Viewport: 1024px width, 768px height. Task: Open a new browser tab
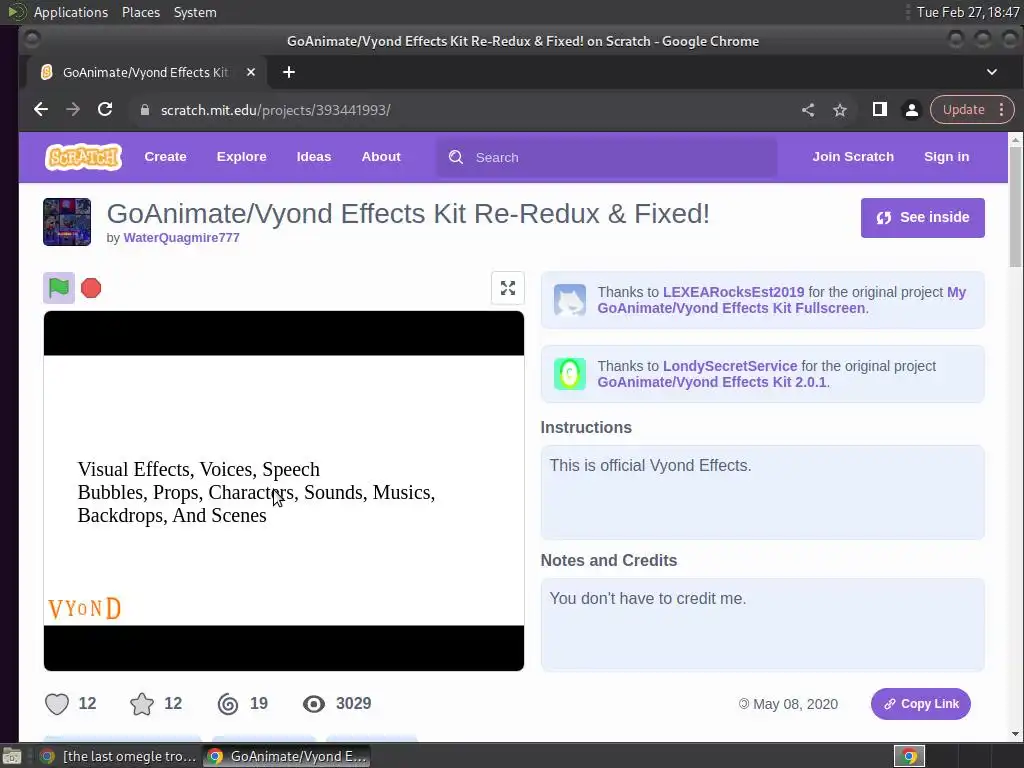tap(289, 72)
